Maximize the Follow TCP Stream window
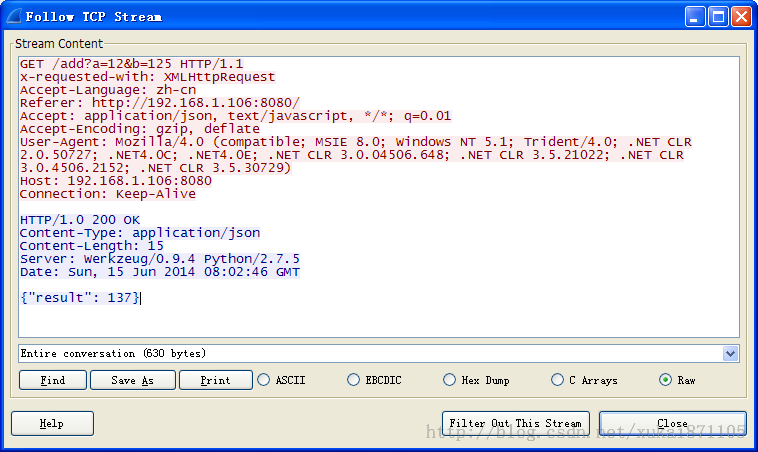The height and width of the screenshot is (452, 758). pyautogui.click(x=718, y=17)
